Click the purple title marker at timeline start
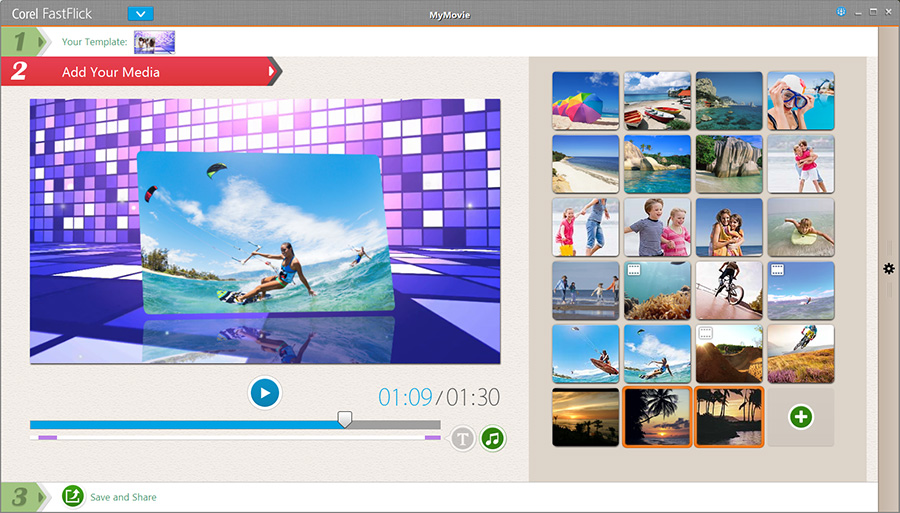 (47, 438)
